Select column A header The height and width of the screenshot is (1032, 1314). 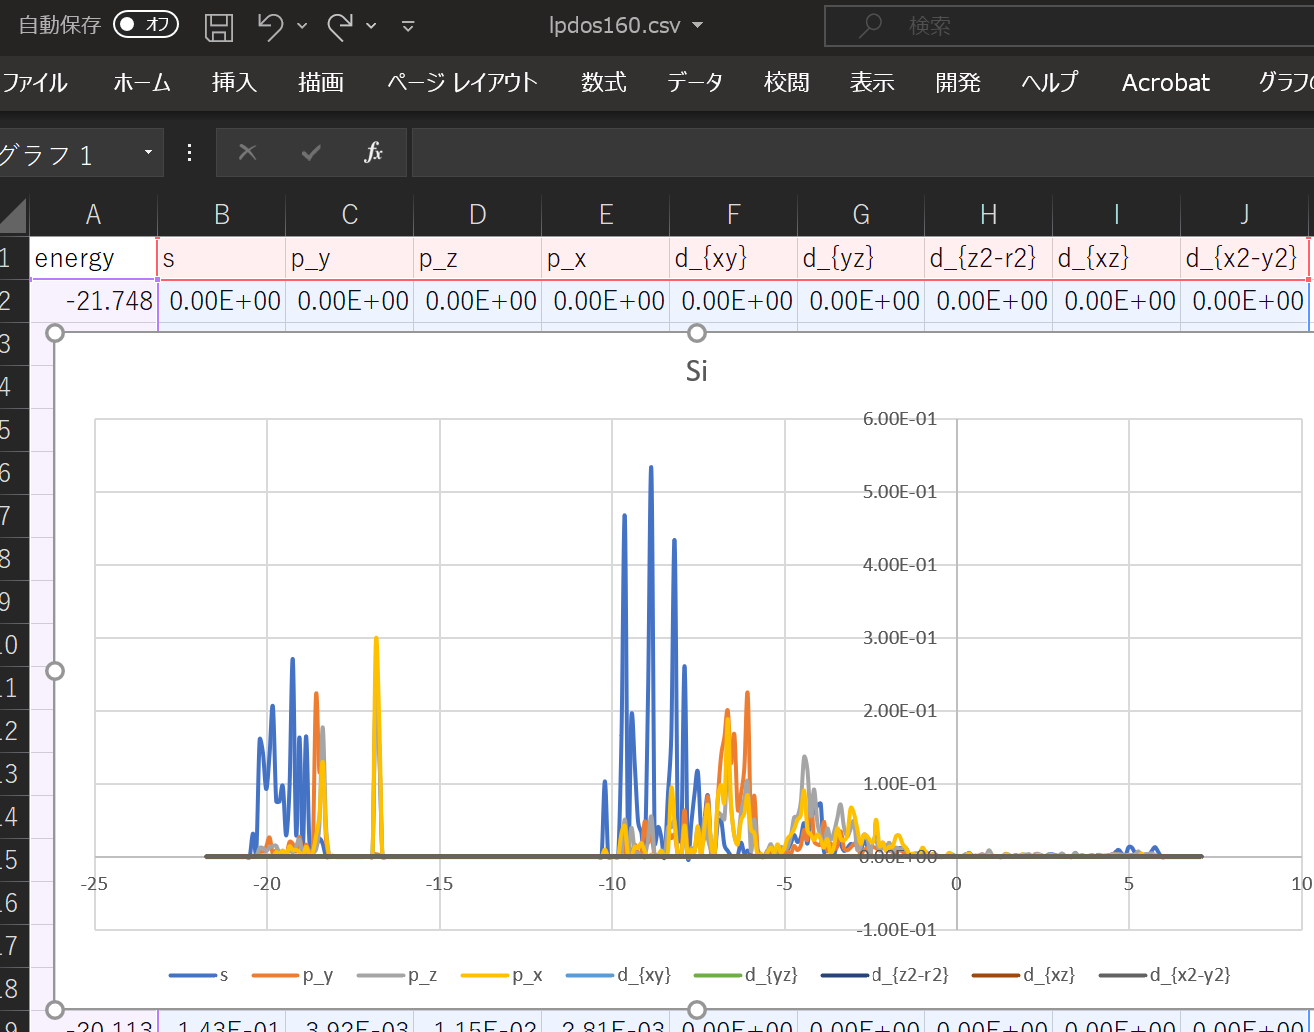[93, 215]
